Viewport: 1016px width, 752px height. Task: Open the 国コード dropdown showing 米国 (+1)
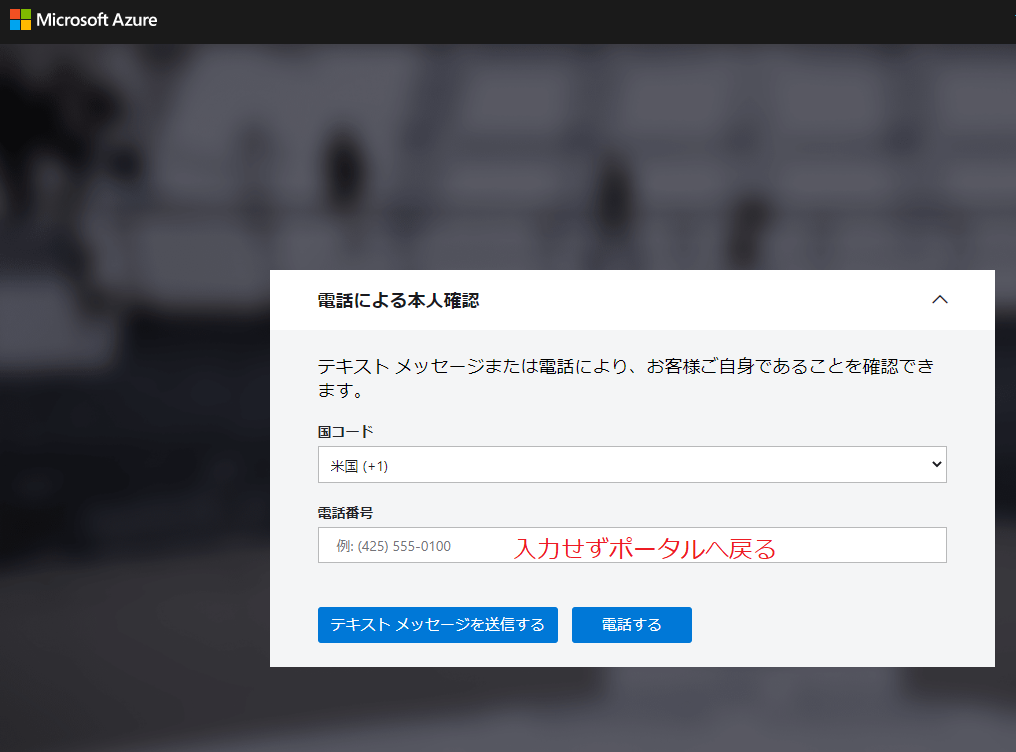tap(632, 464)
